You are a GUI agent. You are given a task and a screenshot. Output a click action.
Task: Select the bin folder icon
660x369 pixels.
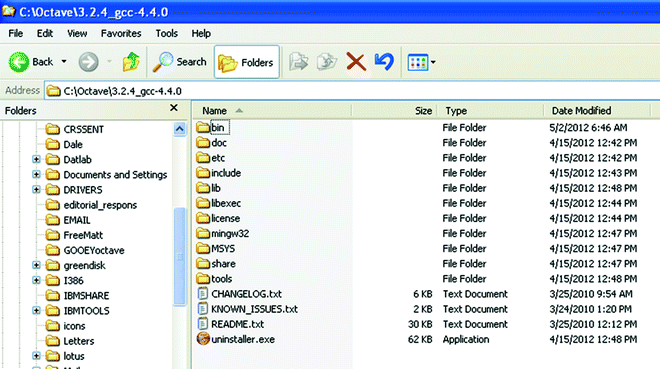pyautogui.click(x=203, y=127)
